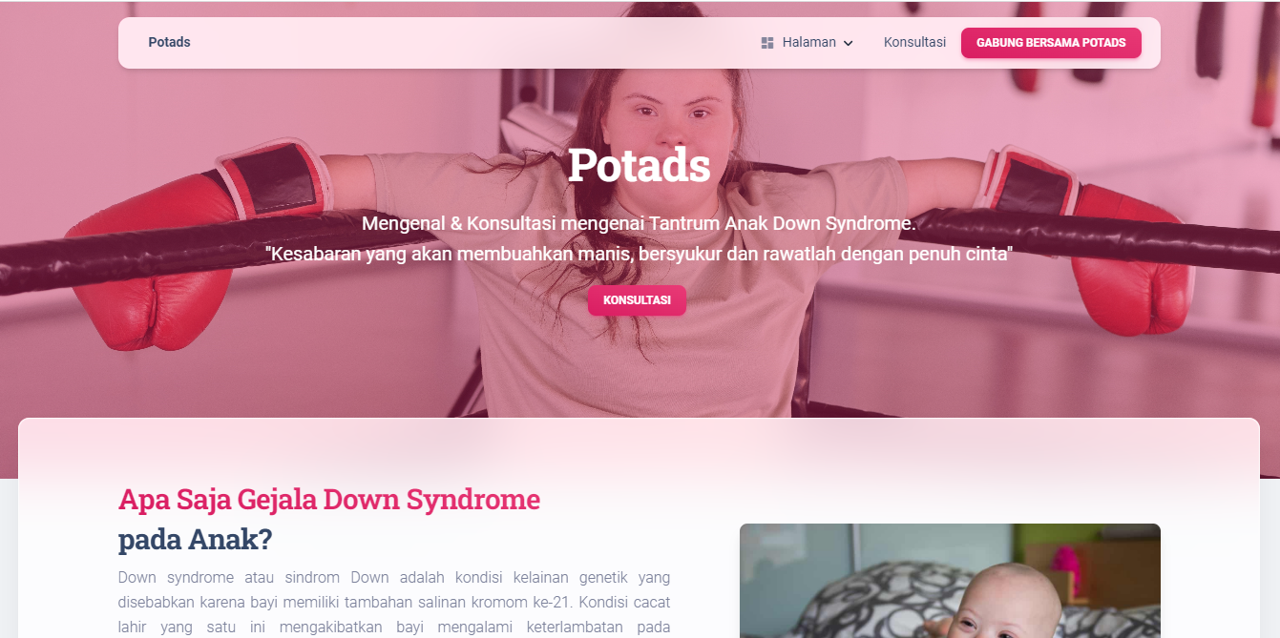Viewport: 1280px width, 638px height.
Task: Click the 'Apa Saja Gejala Down Syndrome' heading
Action: (x=329, y=498)
